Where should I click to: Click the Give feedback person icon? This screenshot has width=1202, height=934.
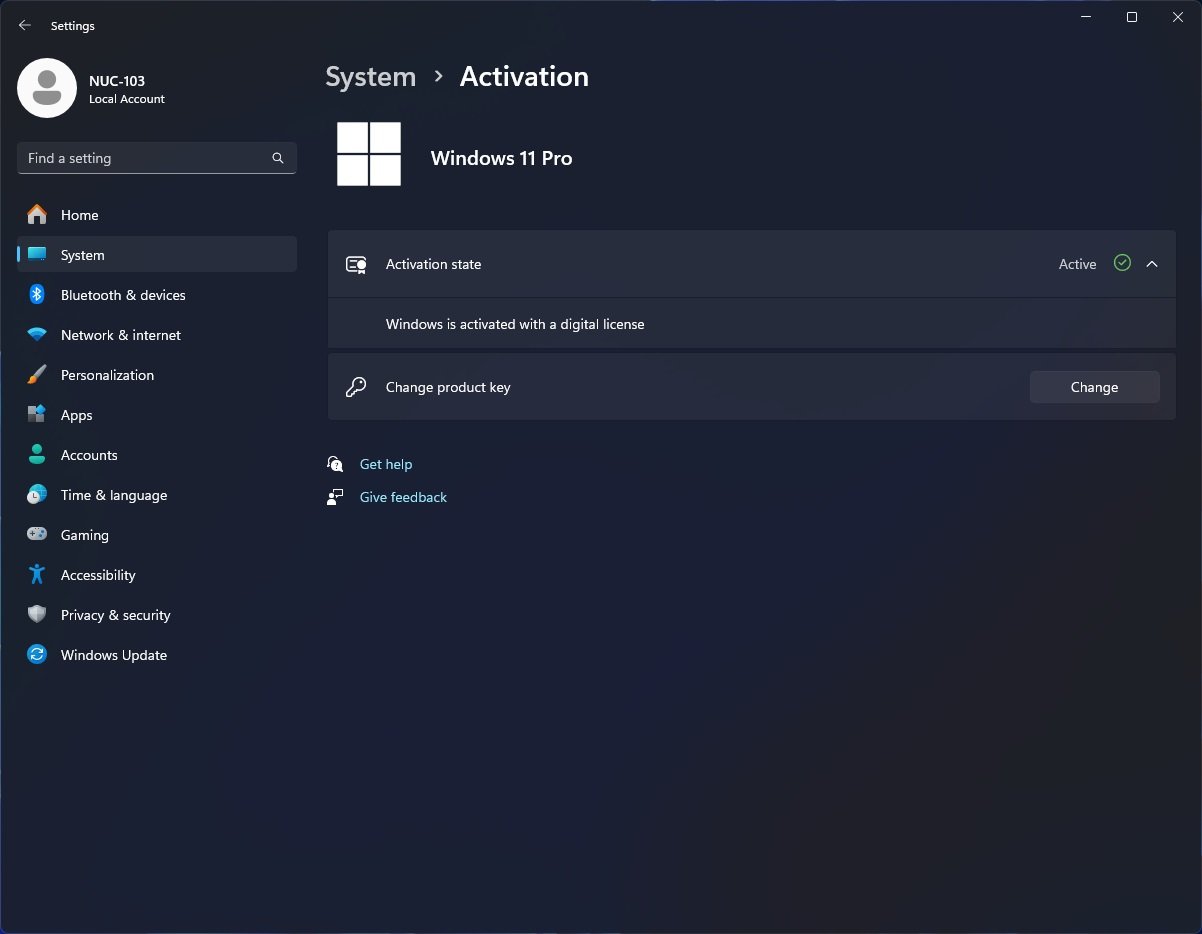(335, 497)
